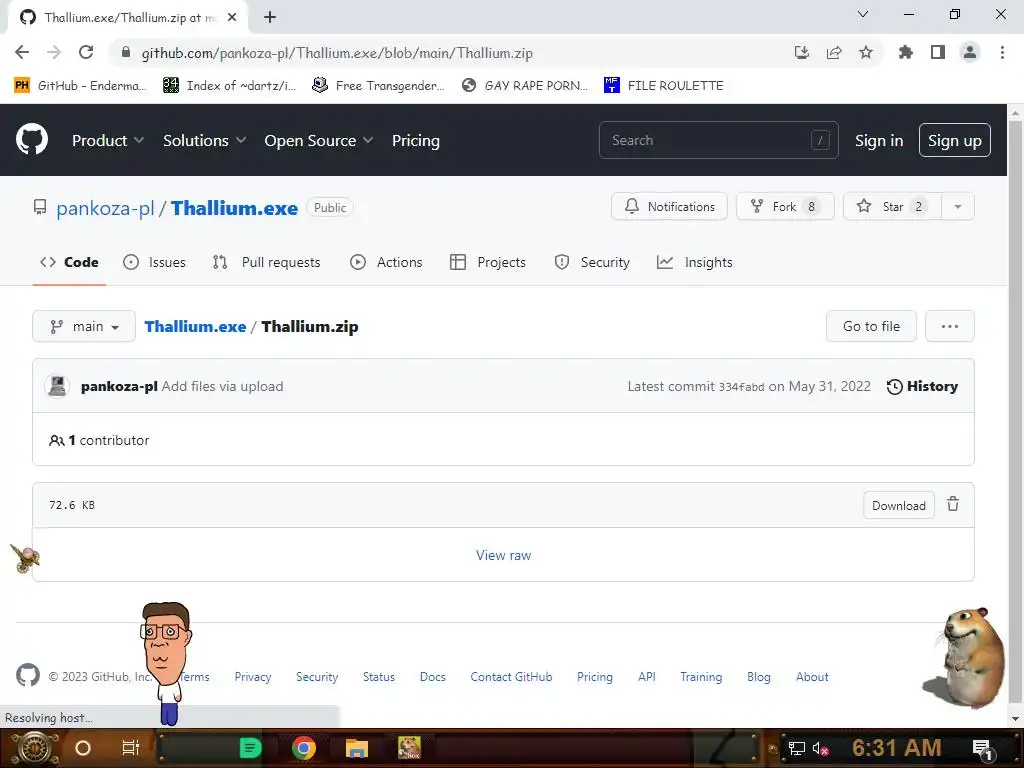Viewport: 1024px width, 768px height.
Task: Open the Insights tab
Action: point(694,262)
